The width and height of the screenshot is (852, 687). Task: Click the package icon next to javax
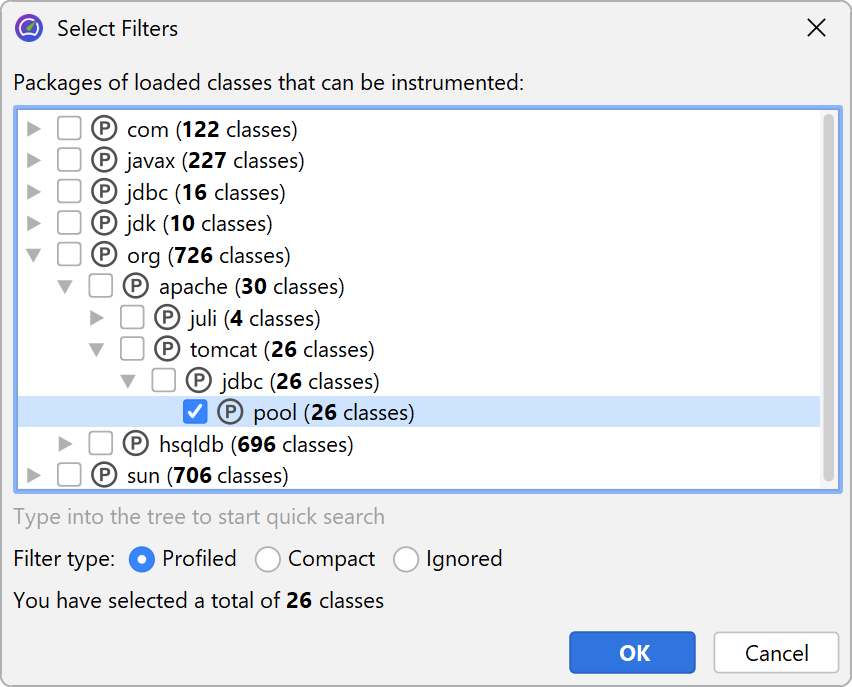(x=104, y=161)
